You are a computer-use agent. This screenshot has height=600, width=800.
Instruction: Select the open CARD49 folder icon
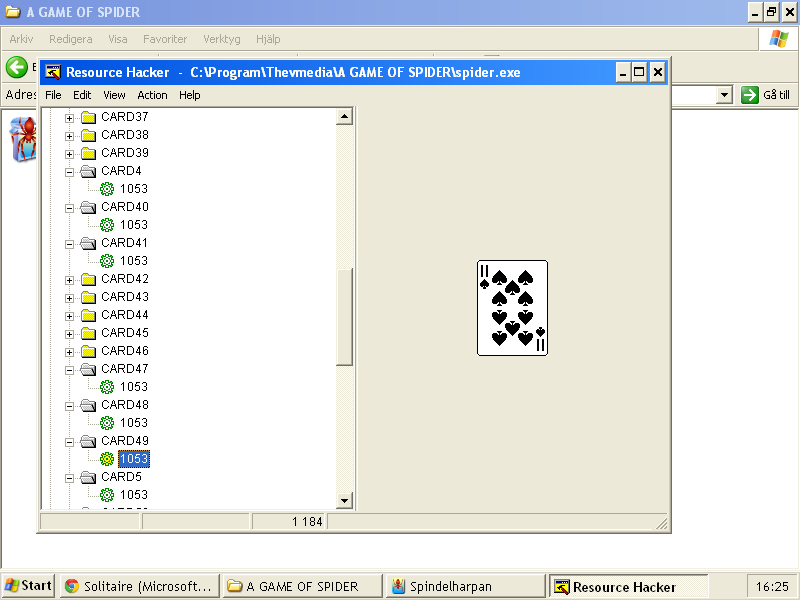pyautogui.click(x=89, y=441)
